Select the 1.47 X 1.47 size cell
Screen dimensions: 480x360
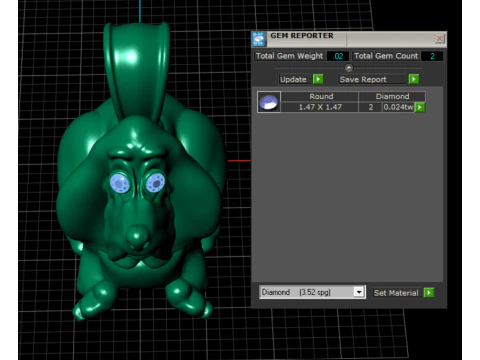coord(320,107)
